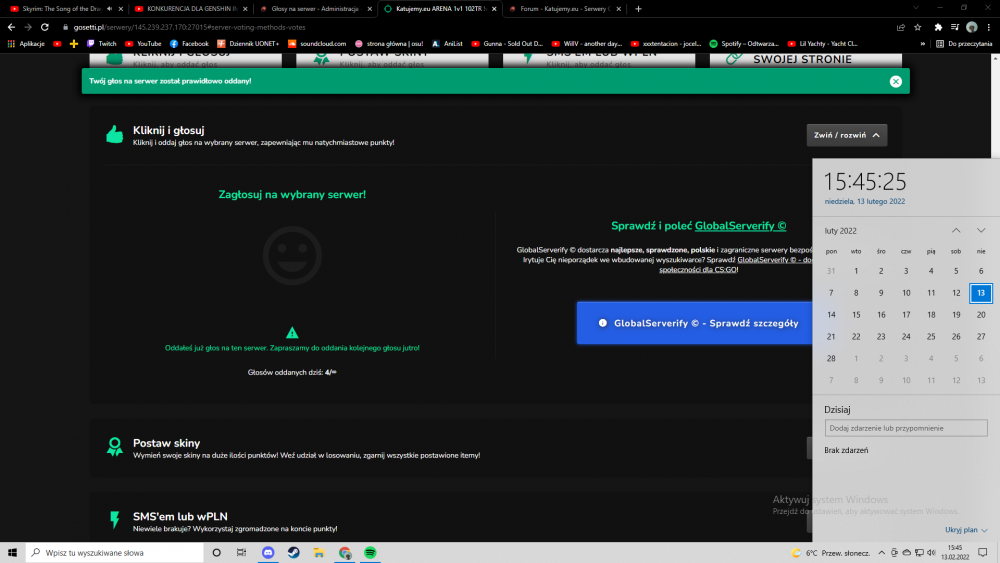Screen dimensions: 1000x563
Task: Open Chrome extensions puzzle icon
Action: (x=938, y=27)
